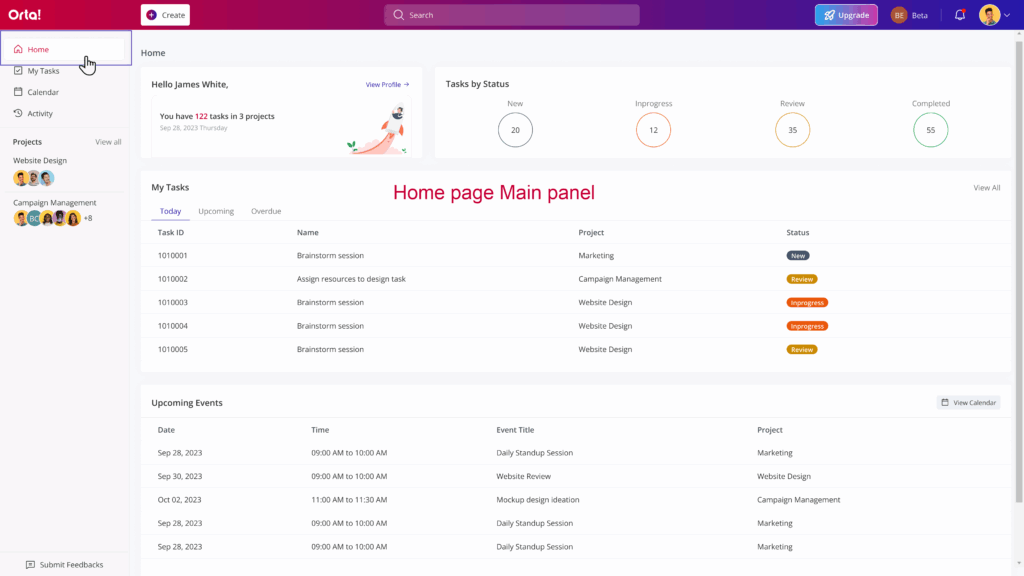Click the Orta! logo in header

[x=25, y=15]
